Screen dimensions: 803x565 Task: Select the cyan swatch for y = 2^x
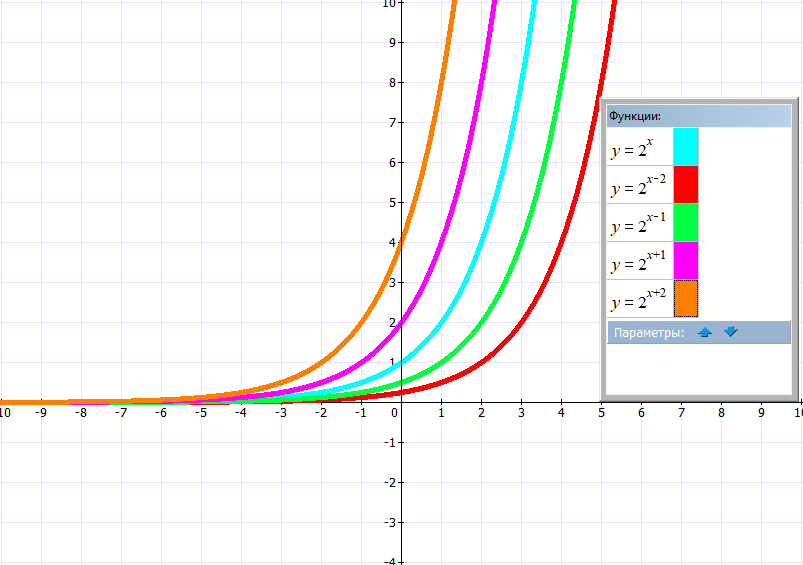tap(686, 146)
